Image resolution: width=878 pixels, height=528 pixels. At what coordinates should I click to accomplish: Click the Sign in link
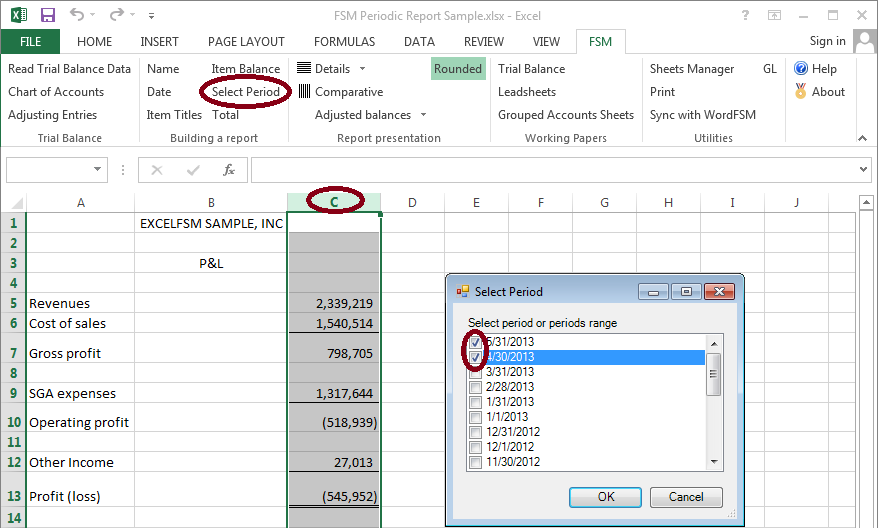click(828, 41)
